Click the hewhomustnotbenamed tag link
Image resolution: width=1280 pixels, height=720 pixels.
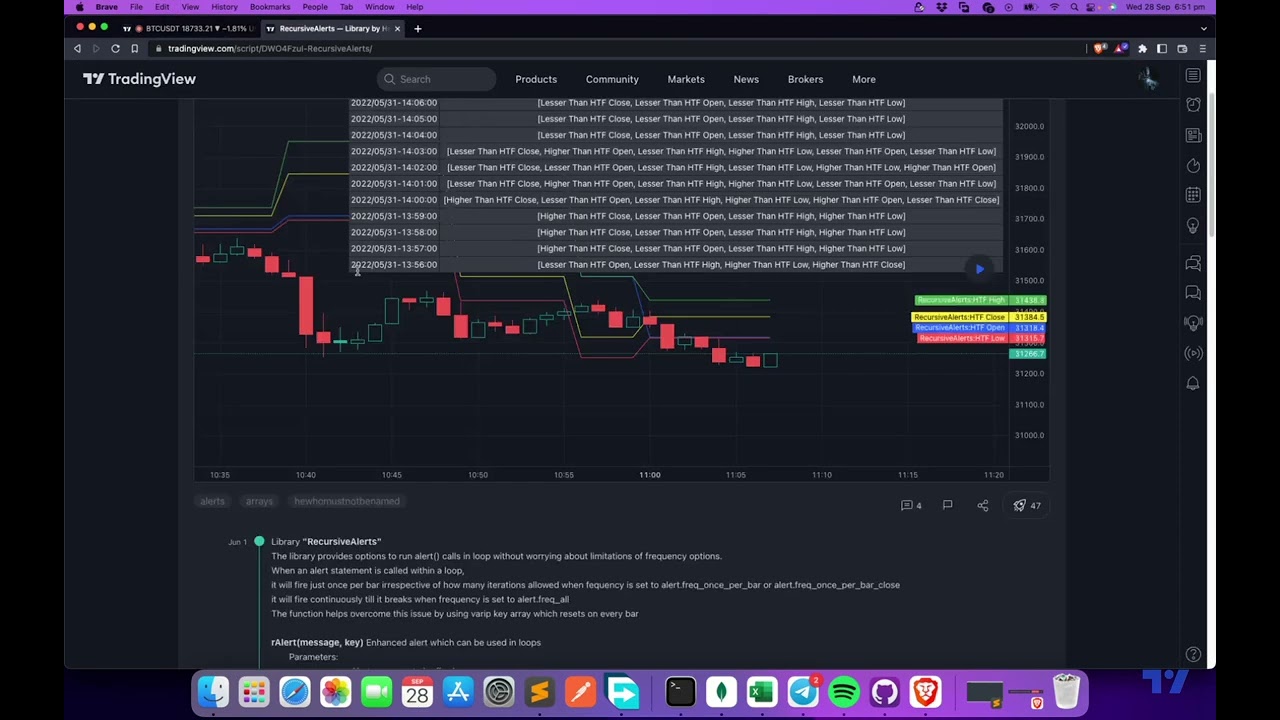point(347,501)
